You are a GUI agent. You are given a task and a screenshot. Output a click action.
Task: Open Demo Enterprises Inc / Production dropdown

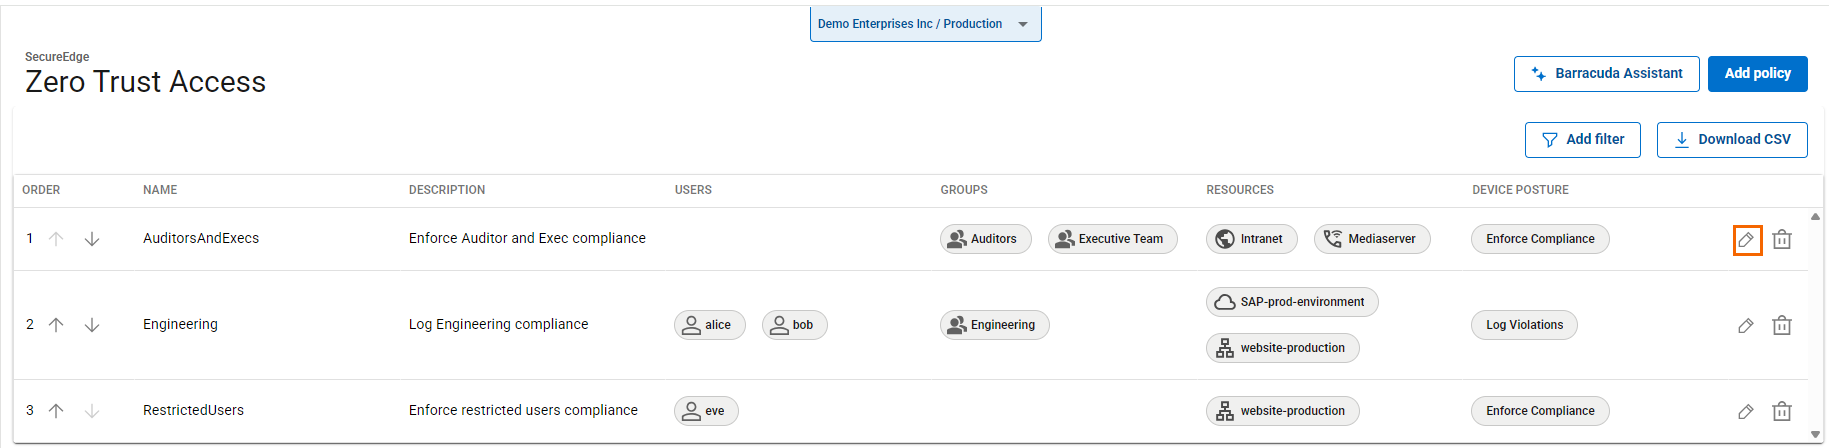click(x=925, y=24)
